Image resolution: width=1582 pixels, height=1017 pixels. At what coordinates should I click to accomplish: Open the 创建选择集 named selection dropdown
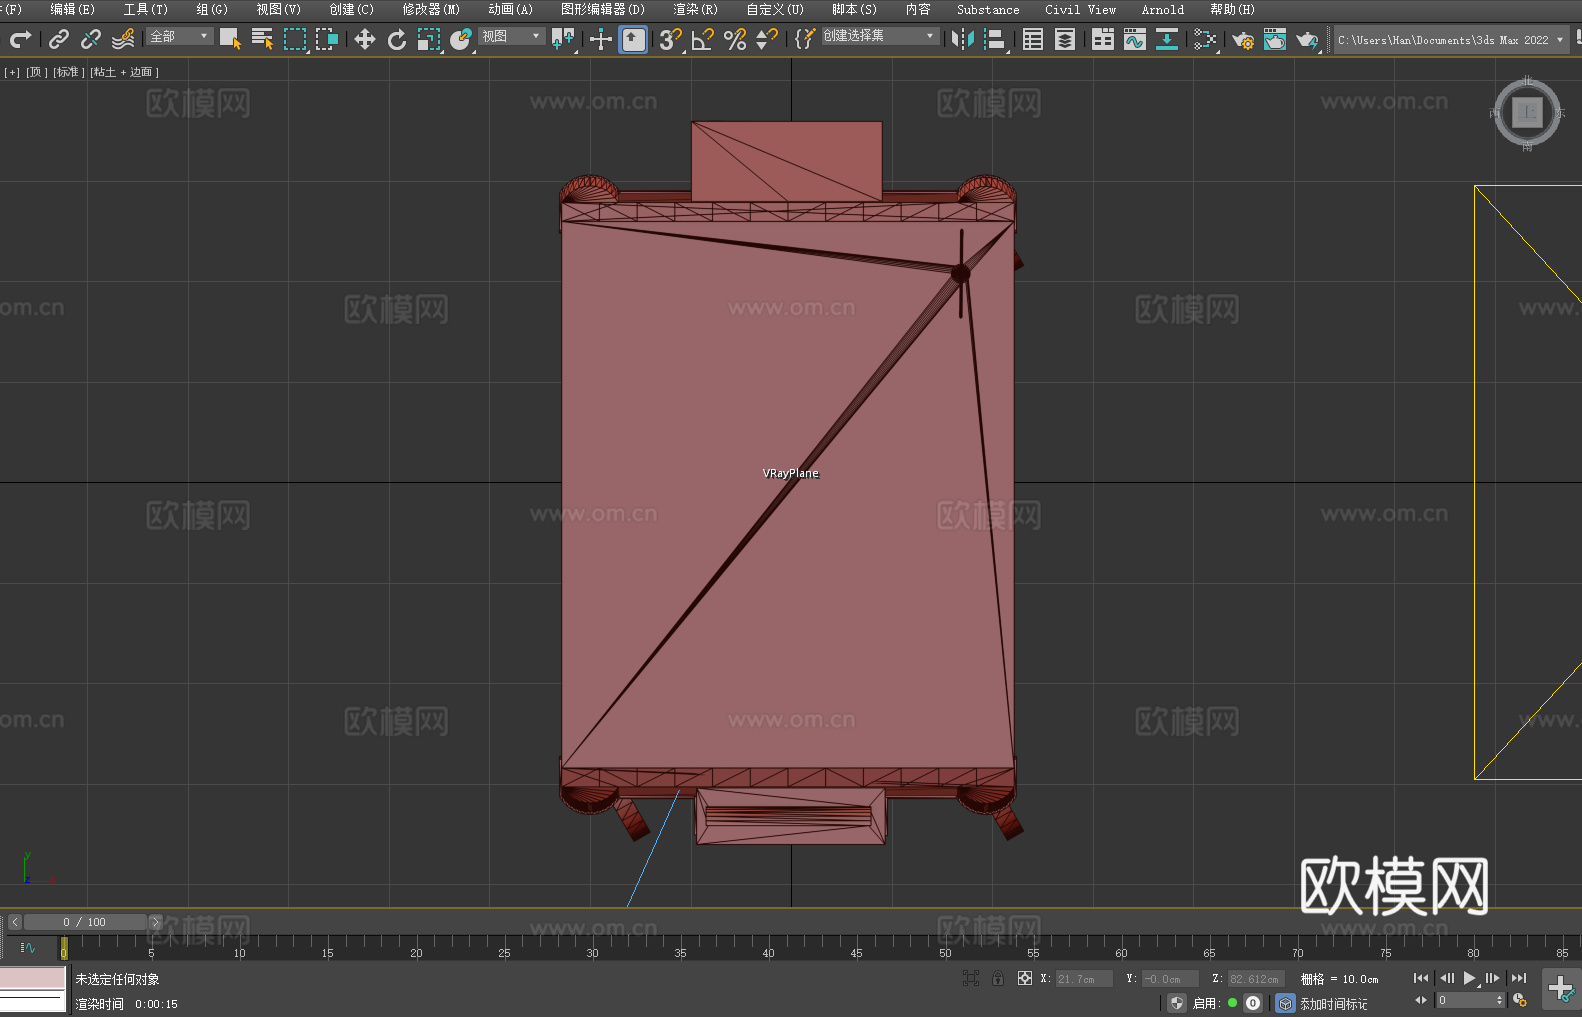click(x=880, y=36)
